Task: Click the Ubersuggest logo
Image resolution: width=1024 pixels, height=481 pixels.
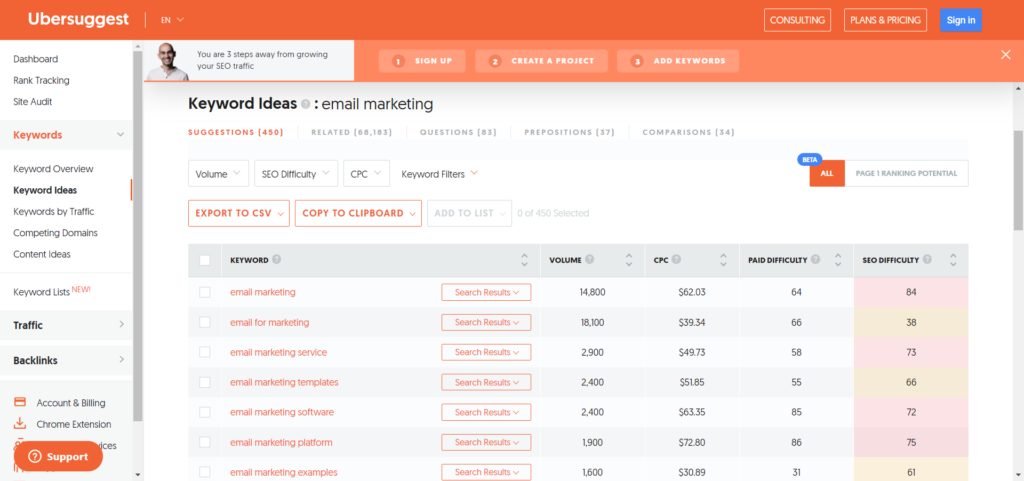Action: (78, 20)
